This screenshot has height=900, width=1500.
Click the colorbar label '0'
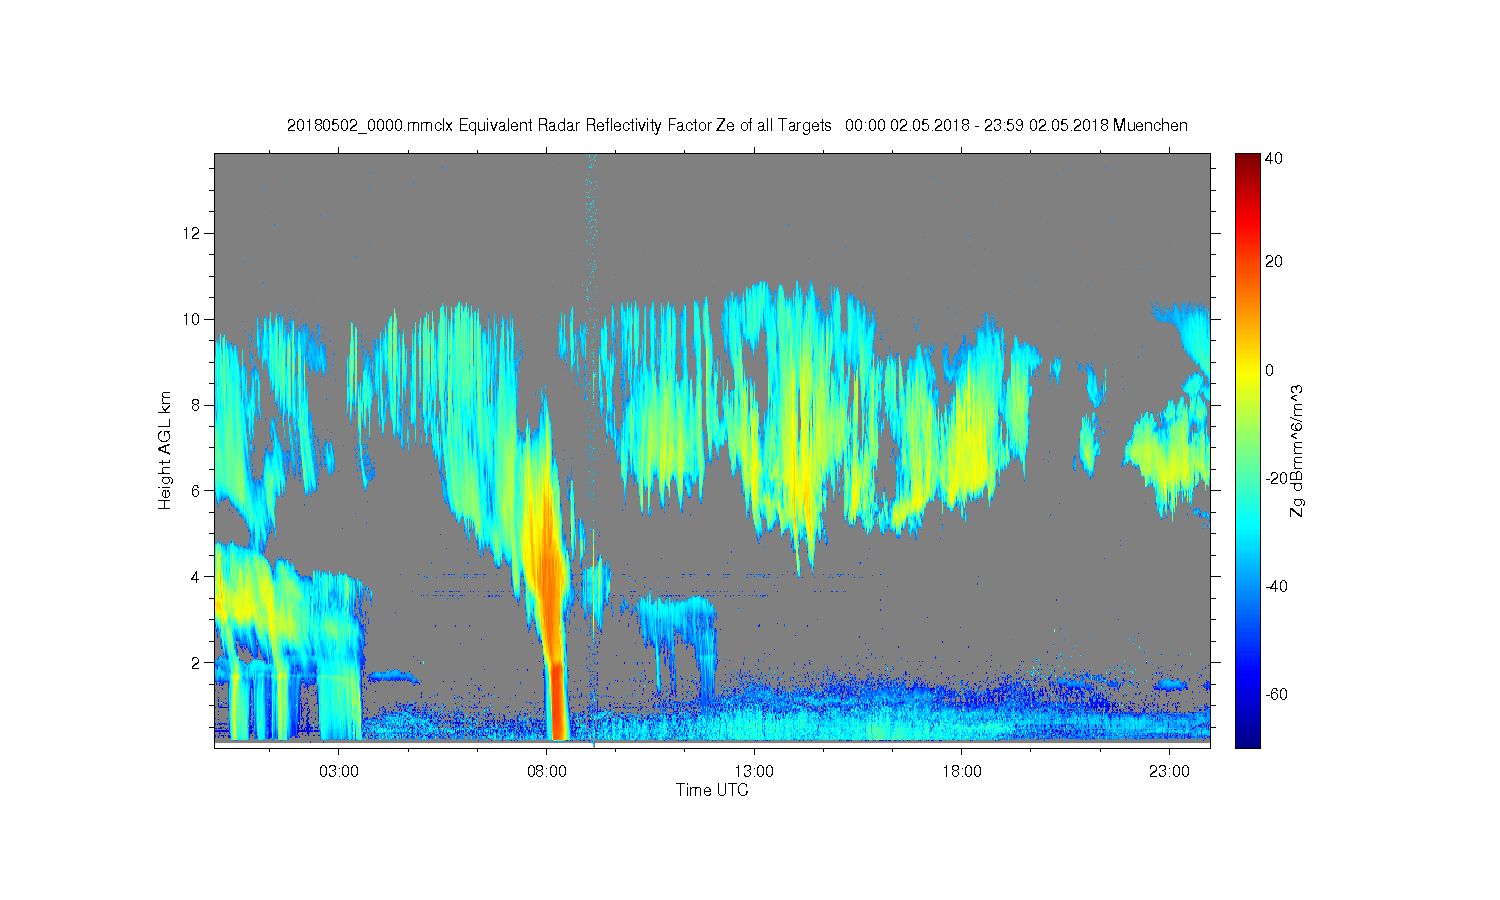[1270, 370]
